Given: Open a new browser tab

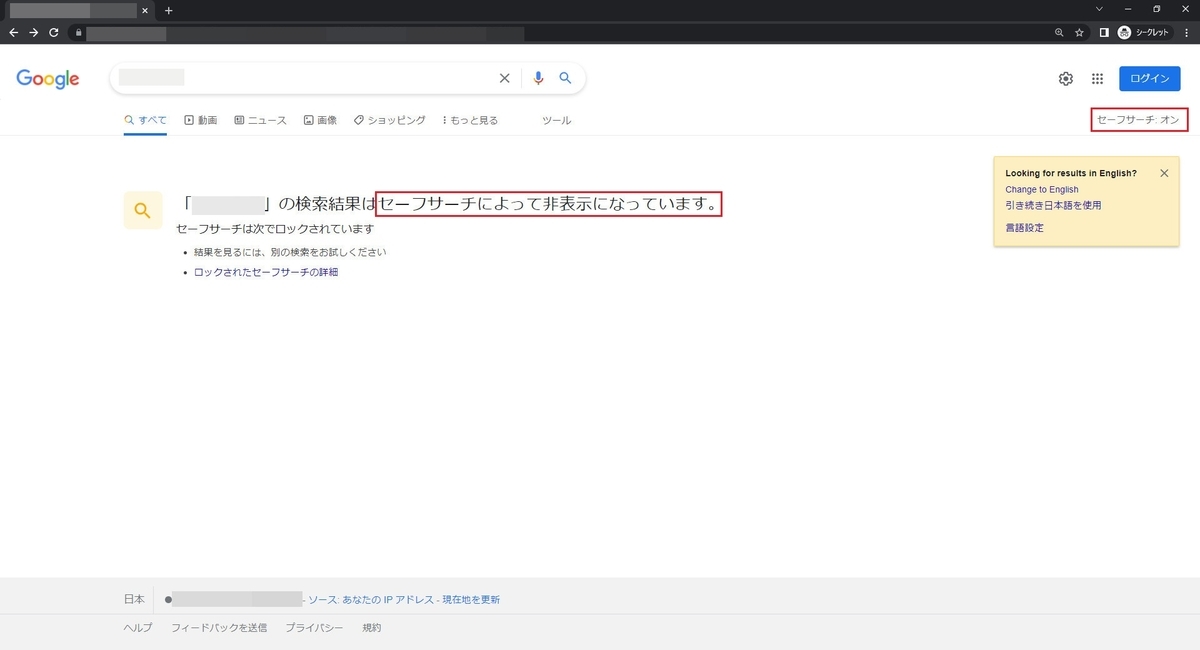Looking at the screenshot, I should click(168, 10).
